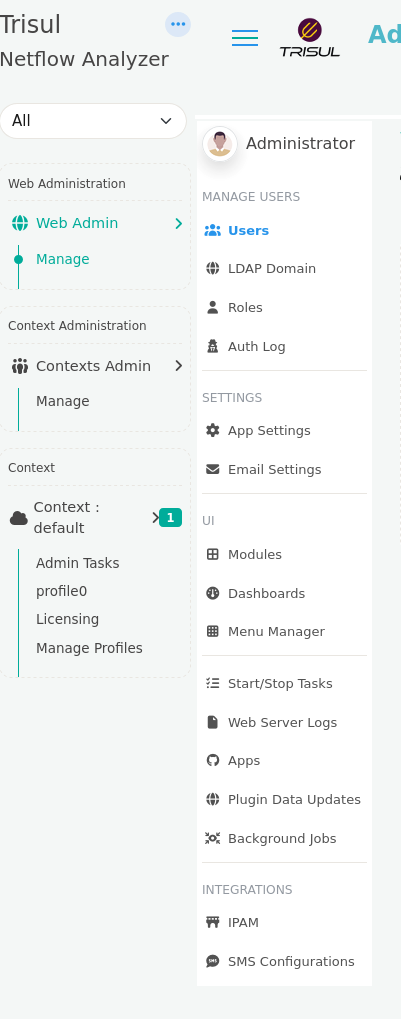Open the All dropdown selector
This screenshot has width=401, height=1019.
[93, 121]
